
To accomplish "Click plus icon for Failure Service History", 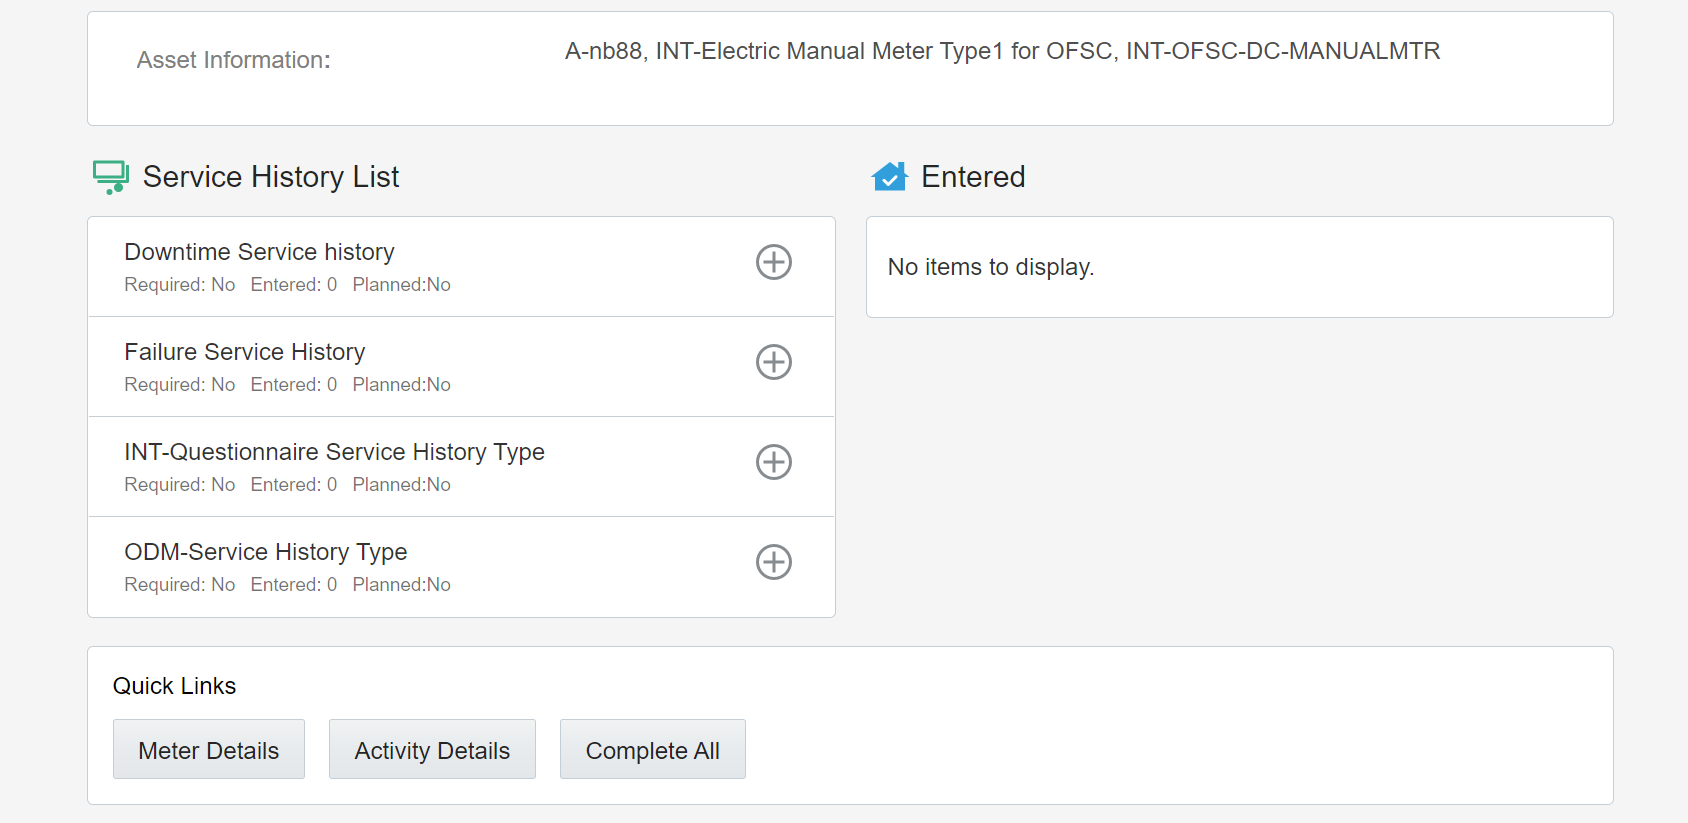I will tap(773, 362).
